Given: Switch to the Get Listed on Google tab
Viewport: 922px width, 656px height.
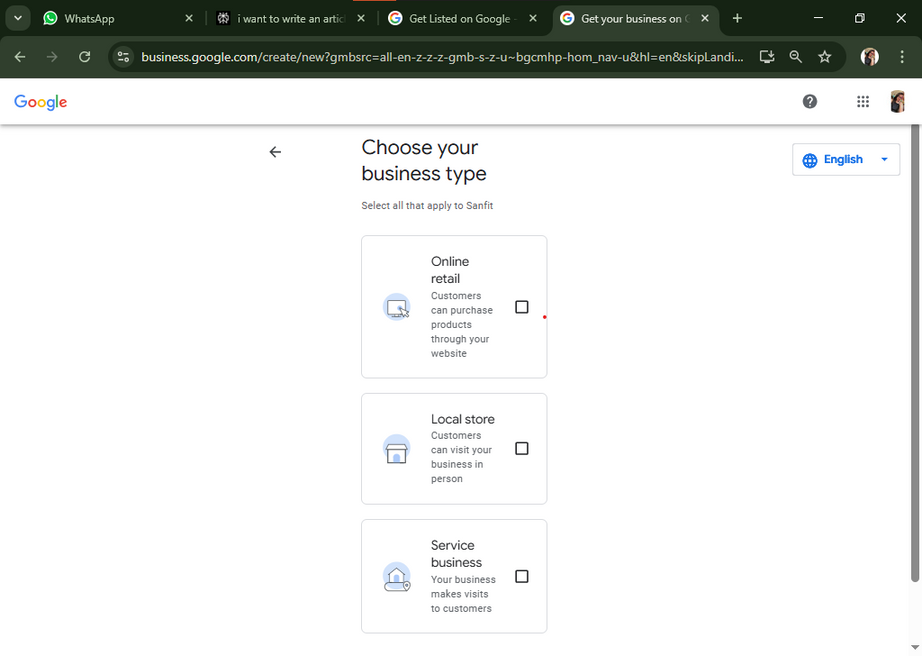Looking at the screenshot, I should (458, 18).
